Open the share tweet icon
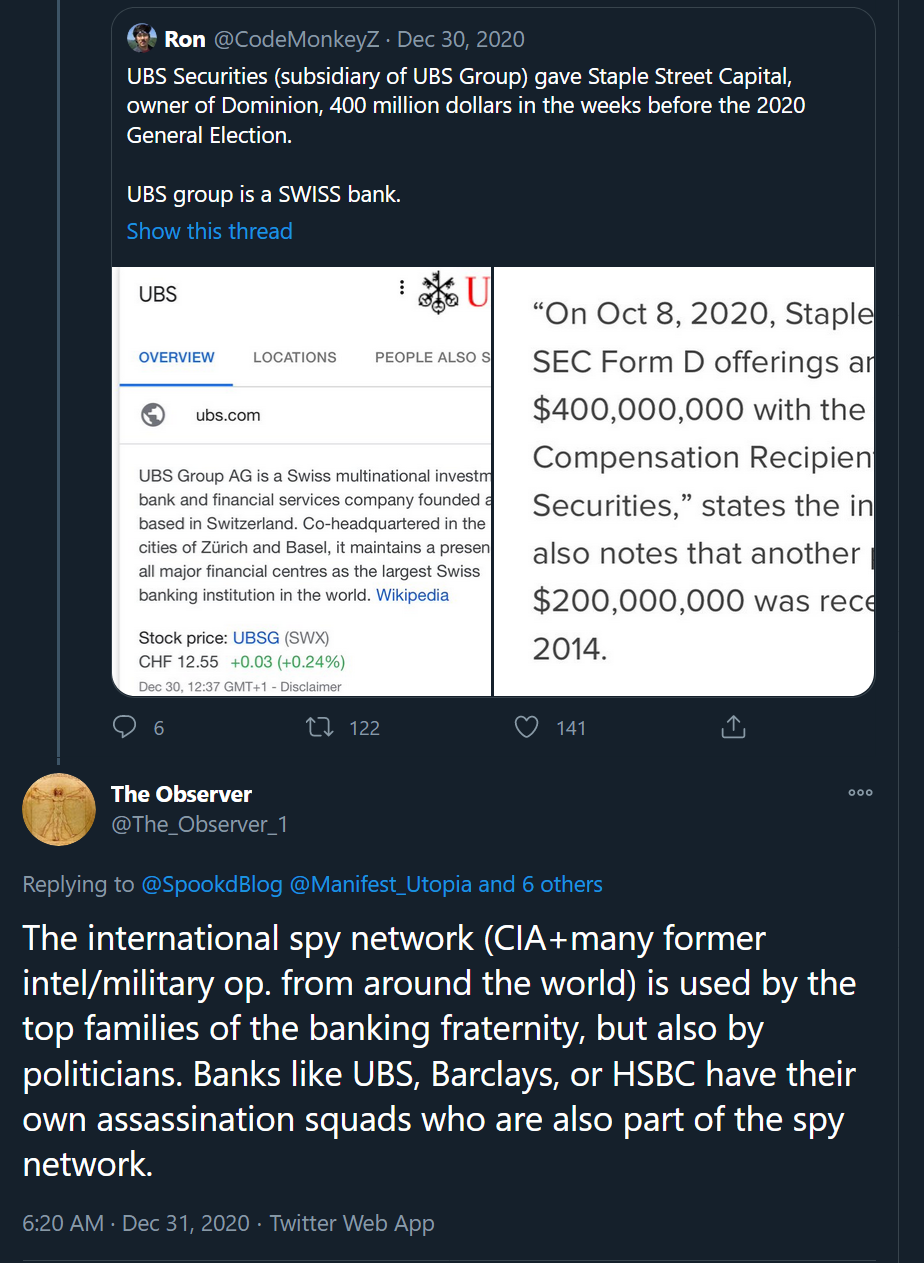 point(734,727)
